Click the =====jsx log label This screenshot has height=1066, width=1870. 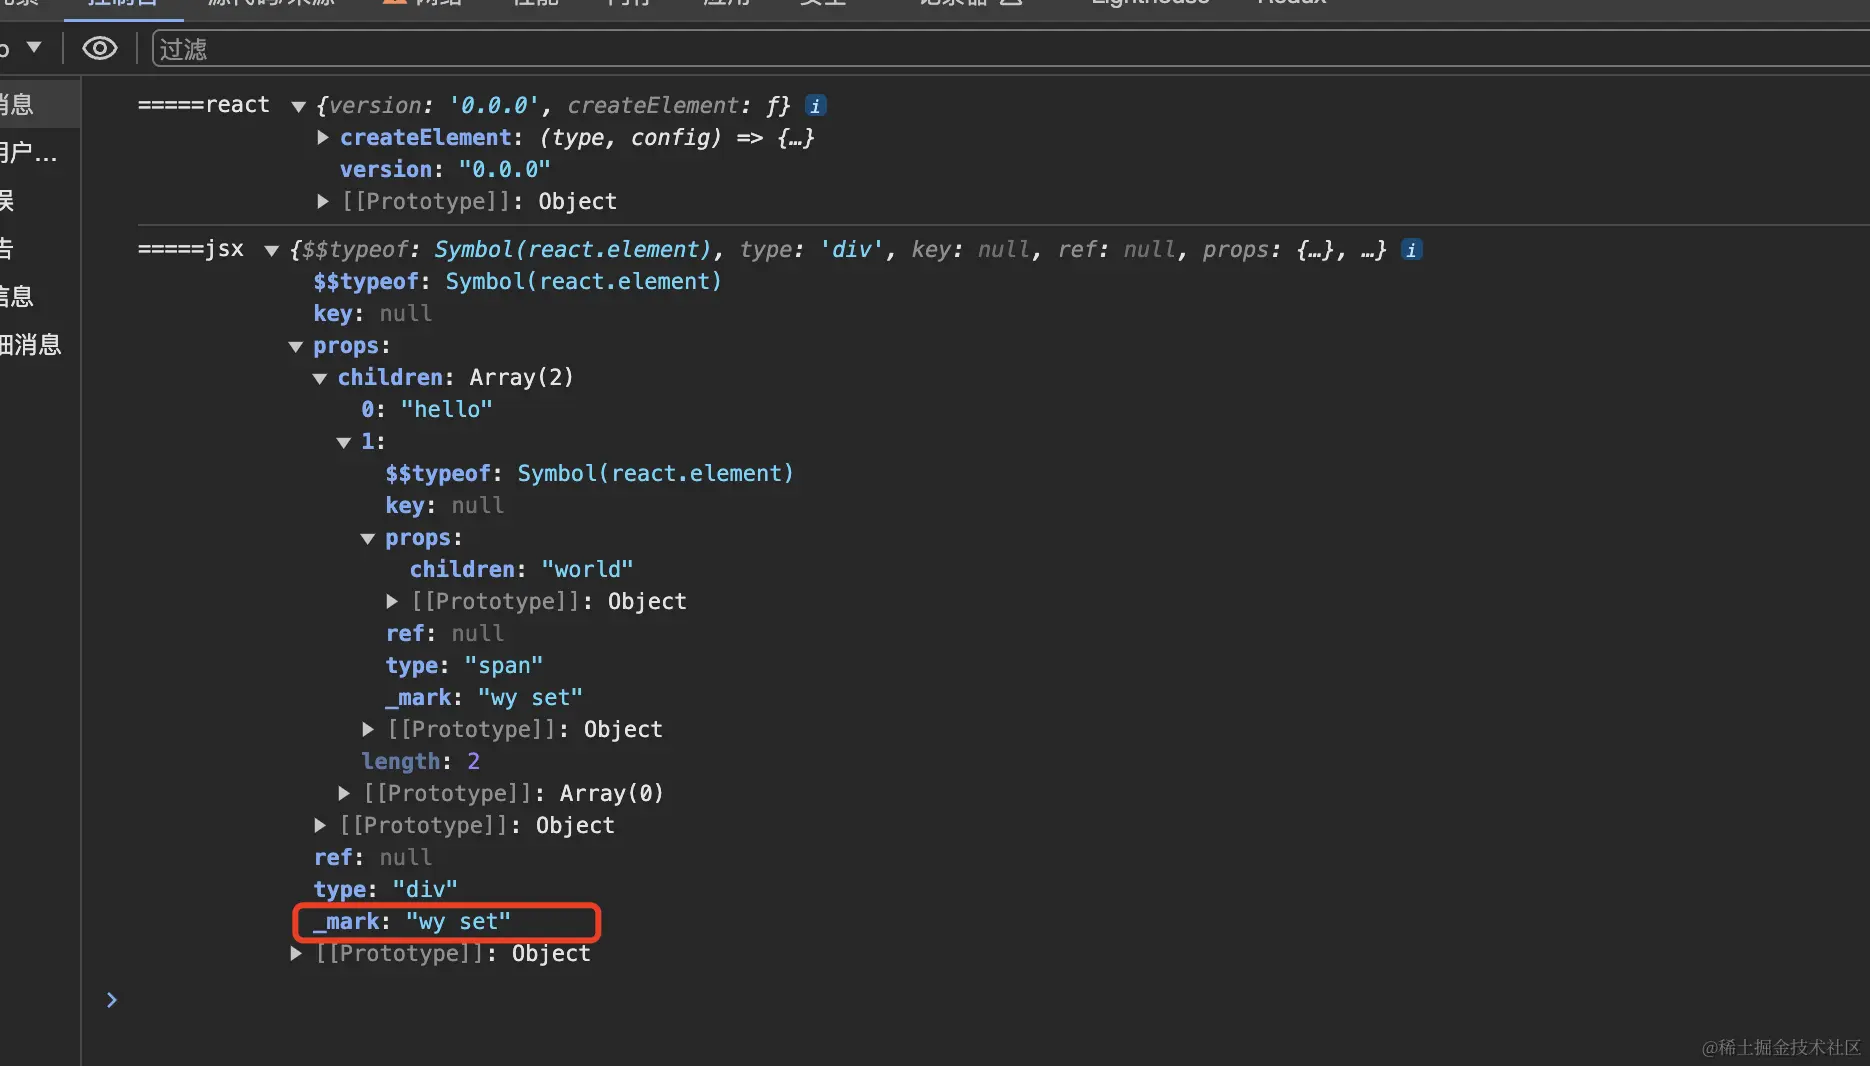191,249
